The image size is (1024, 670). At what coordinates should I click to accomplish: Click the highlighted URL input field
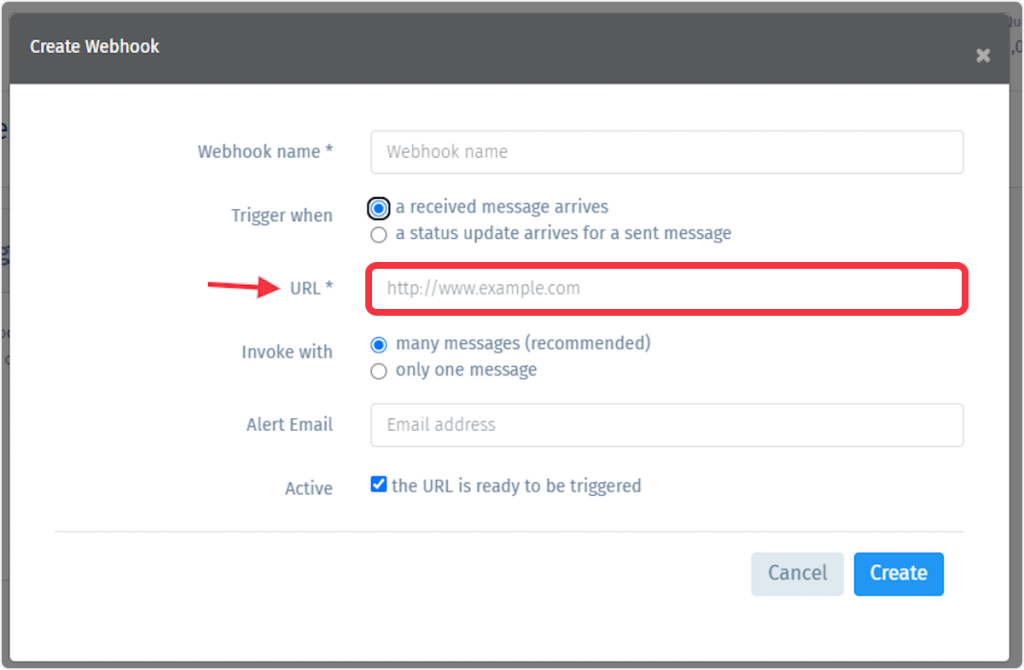[x=667, y=289]
